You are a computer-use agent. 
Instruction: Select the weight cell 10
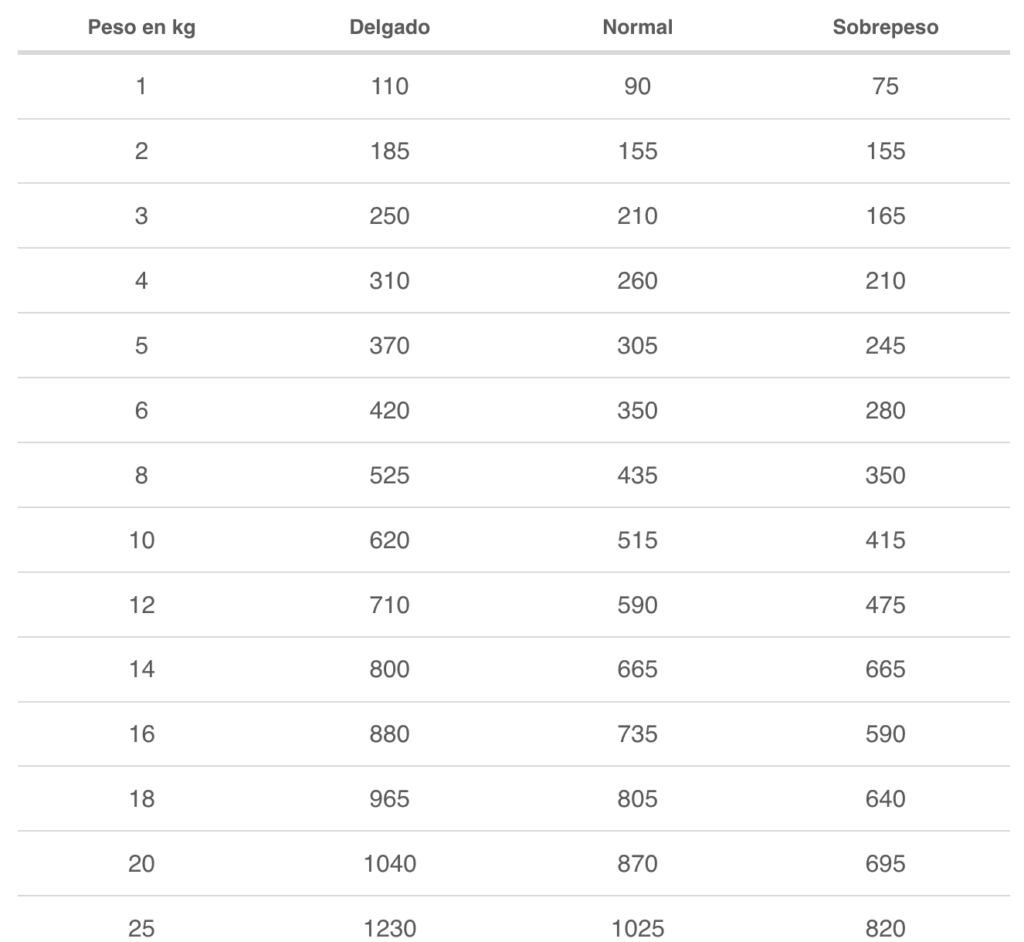click(x=142, y=540)
